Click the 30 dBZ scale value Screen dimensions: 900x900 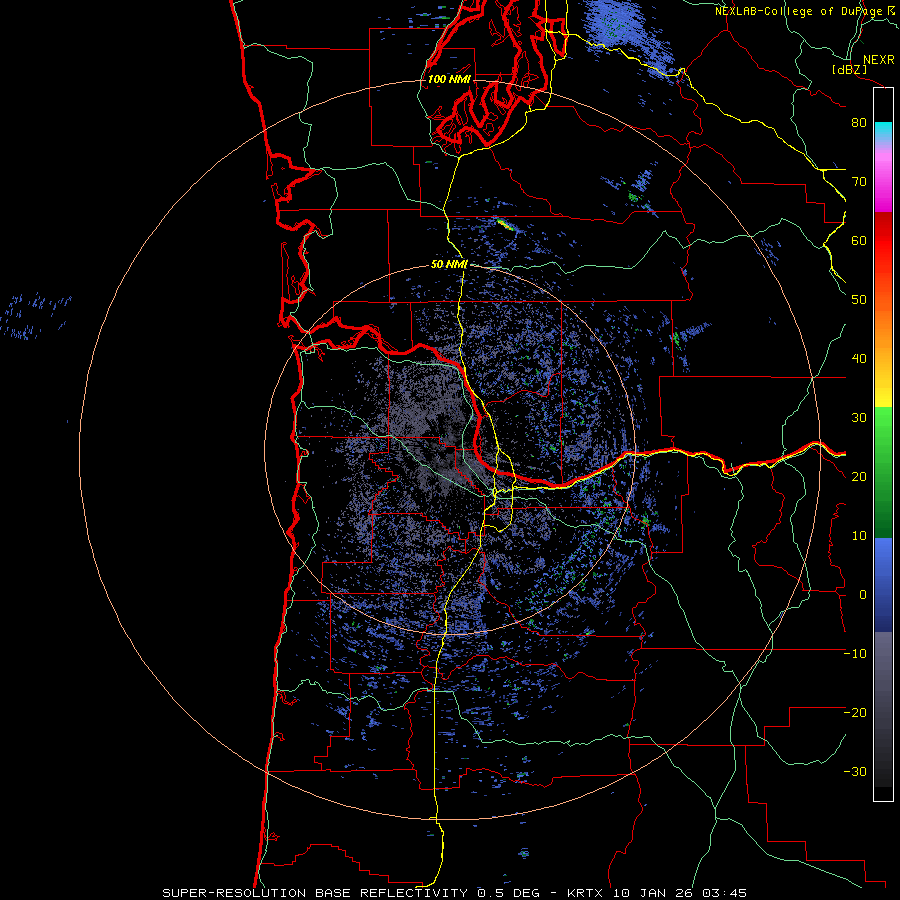point(859,418)
